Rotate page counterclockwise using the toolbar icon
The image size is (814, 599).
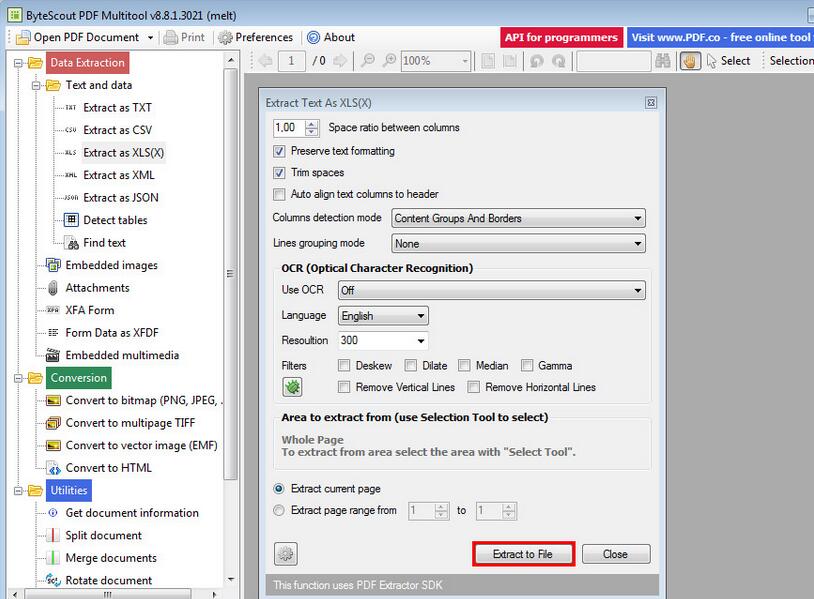(x=537, y=61)
